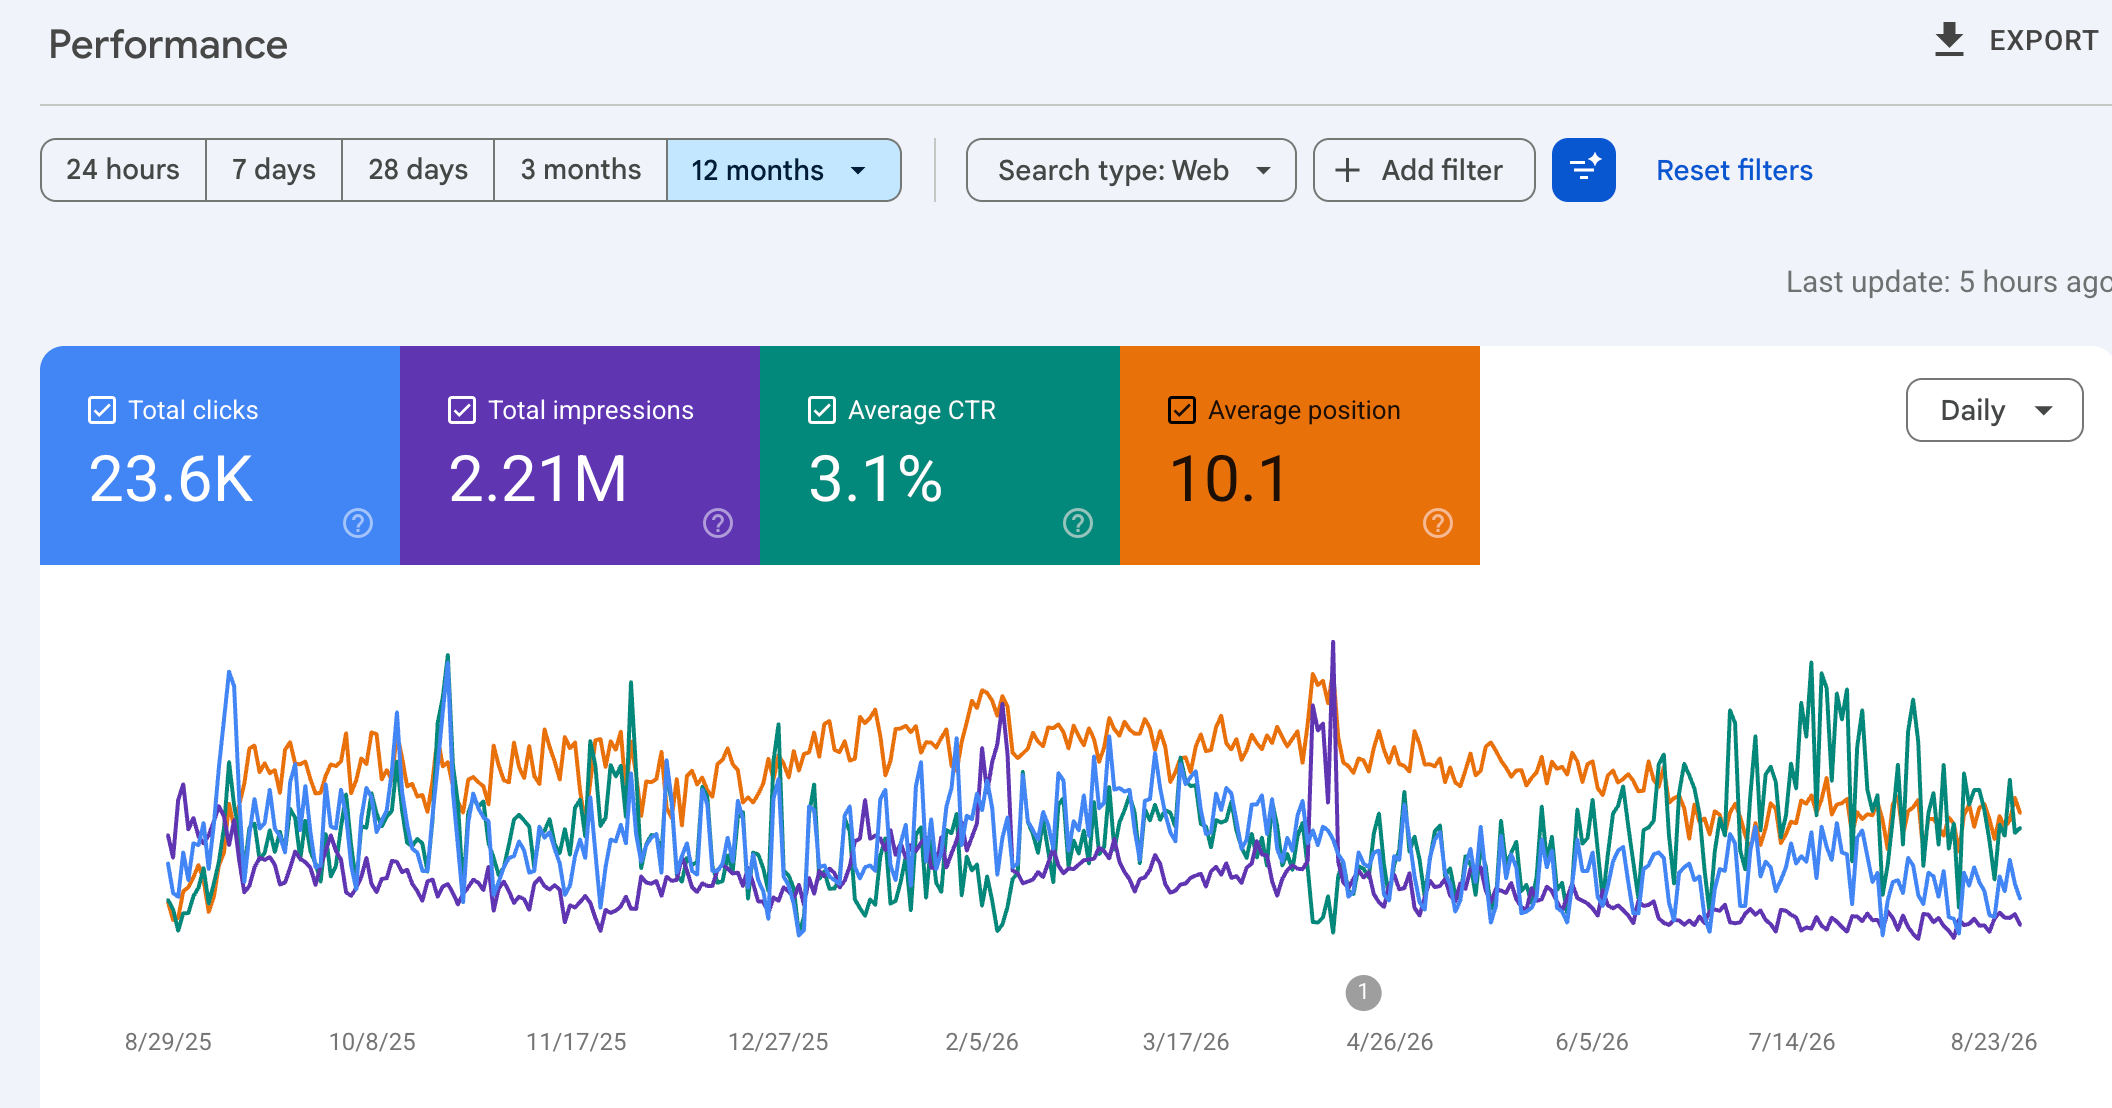Select the 24 hours range

tap(123, 170)
